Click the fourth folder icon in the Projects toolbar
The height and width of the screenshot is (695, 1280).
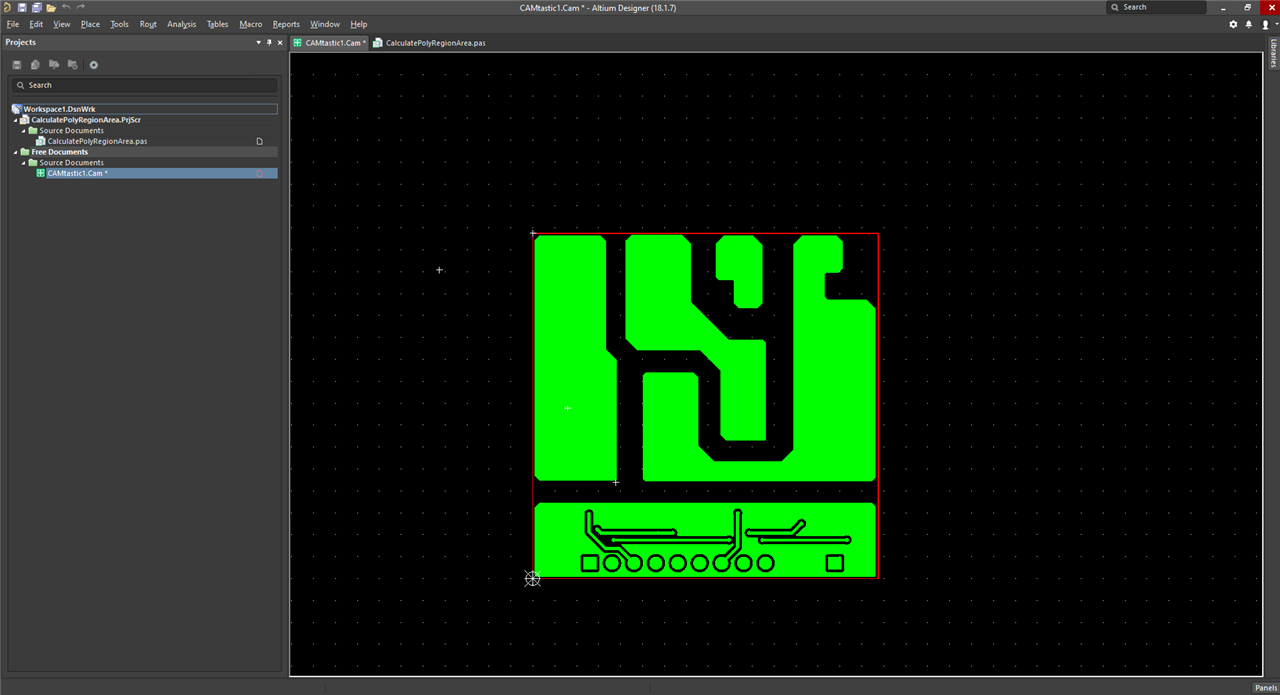73,65
